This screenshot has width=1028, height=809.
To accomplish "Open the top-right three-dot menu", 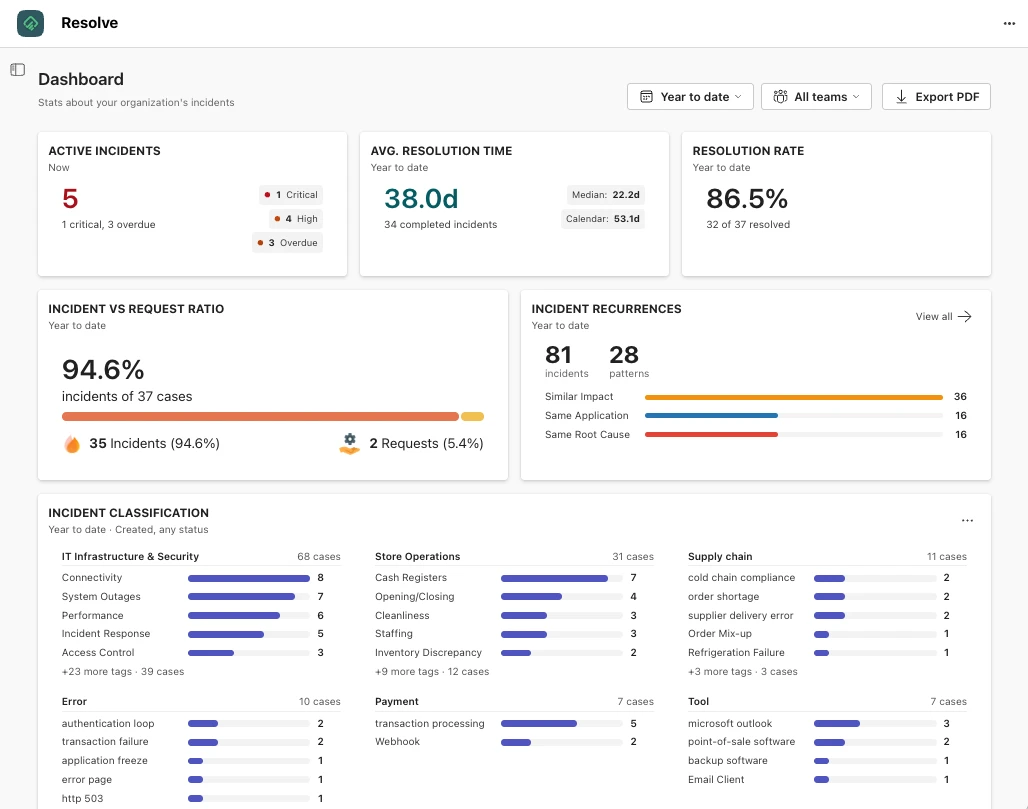I will pyautogui.click(x=1009, y=24).
